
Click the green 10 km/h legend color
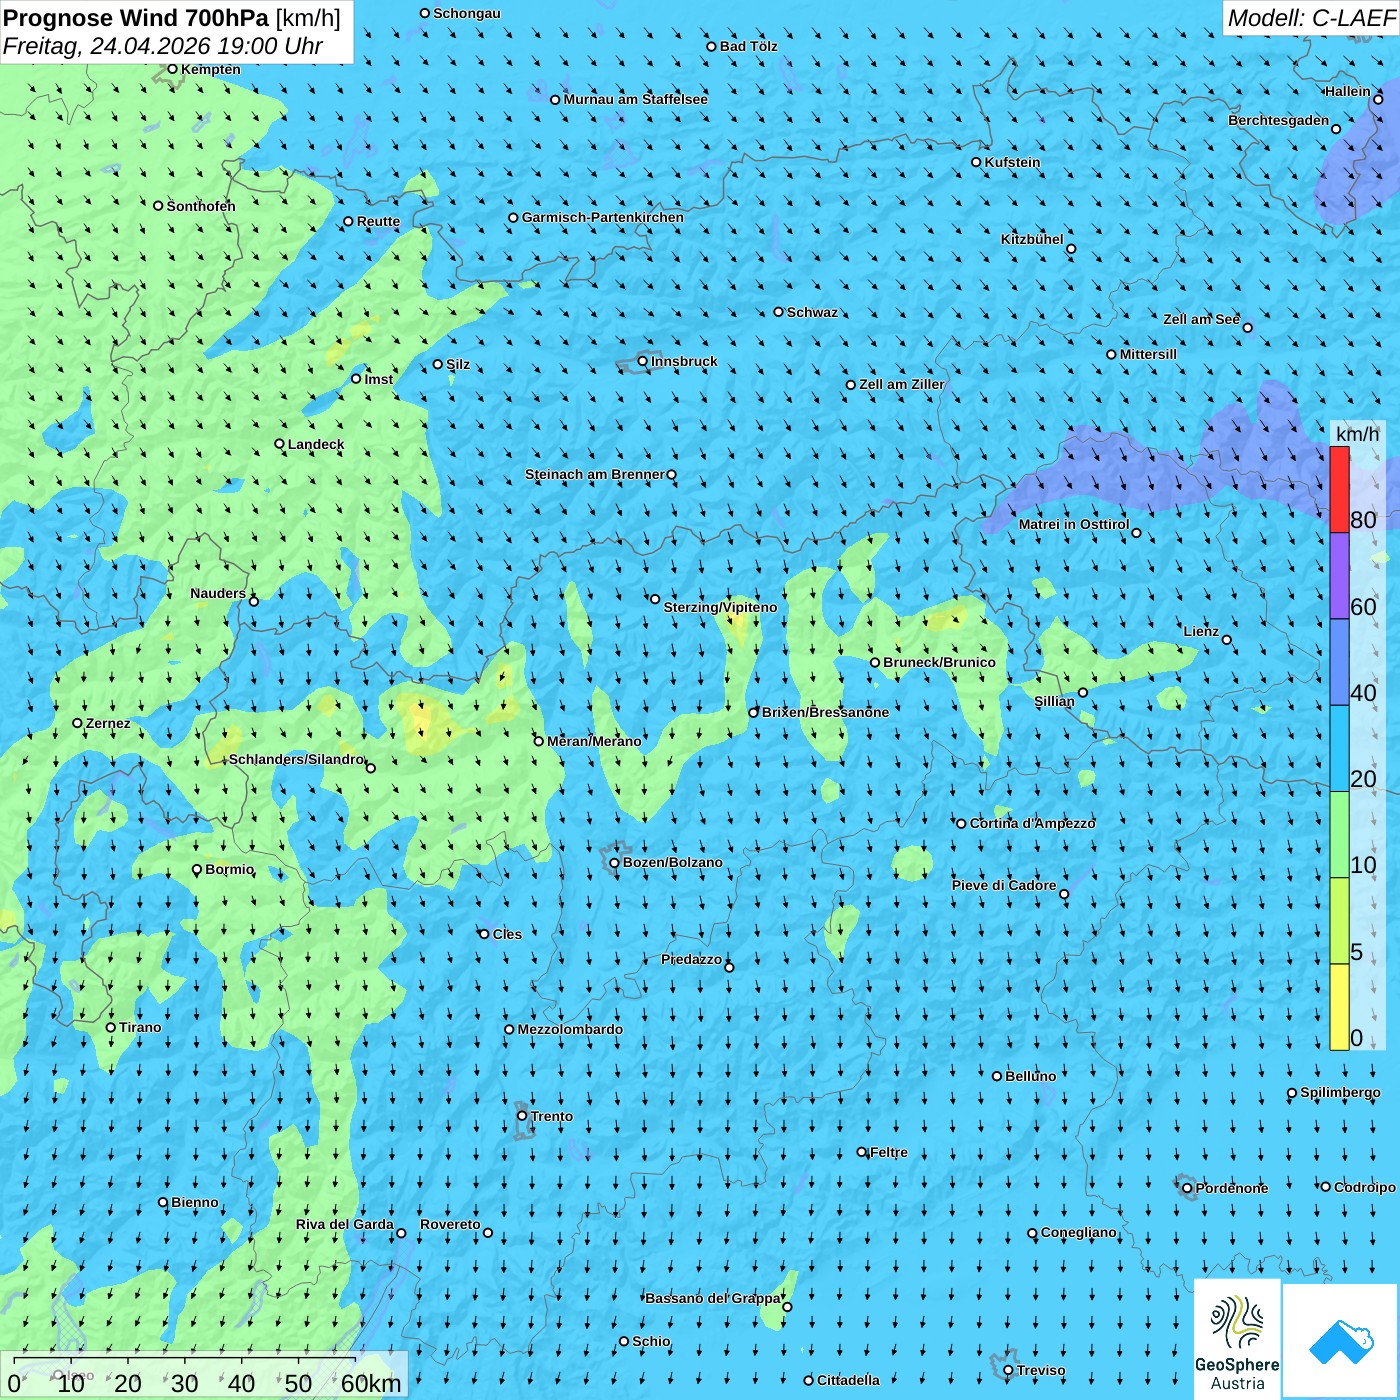tap(1339, 834)
